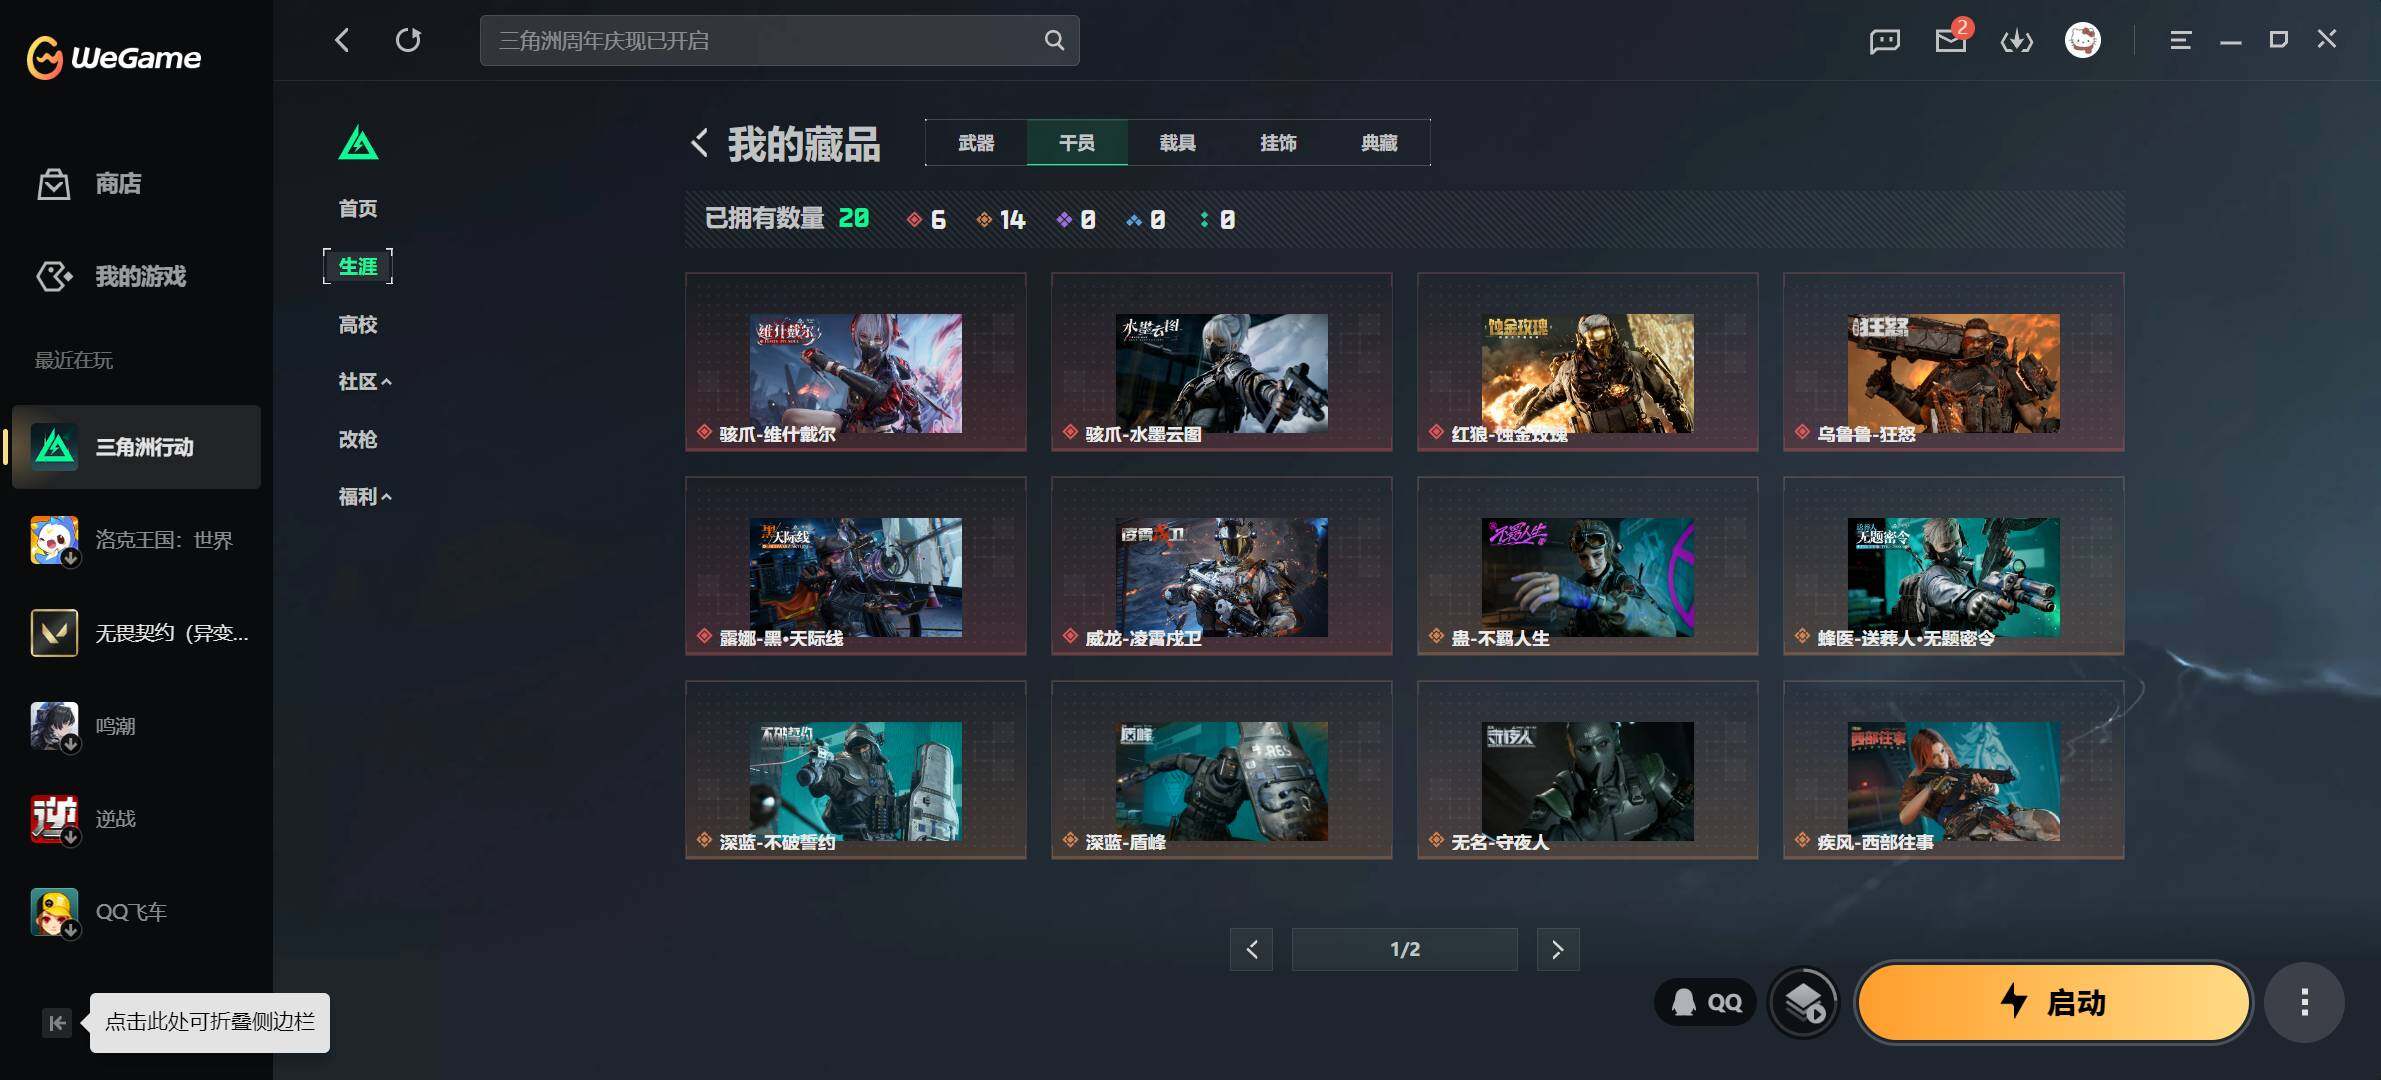This screenshot has width=2381, height=1080.
Task: Open the 改枪 menu item
Action: [358, 439]
